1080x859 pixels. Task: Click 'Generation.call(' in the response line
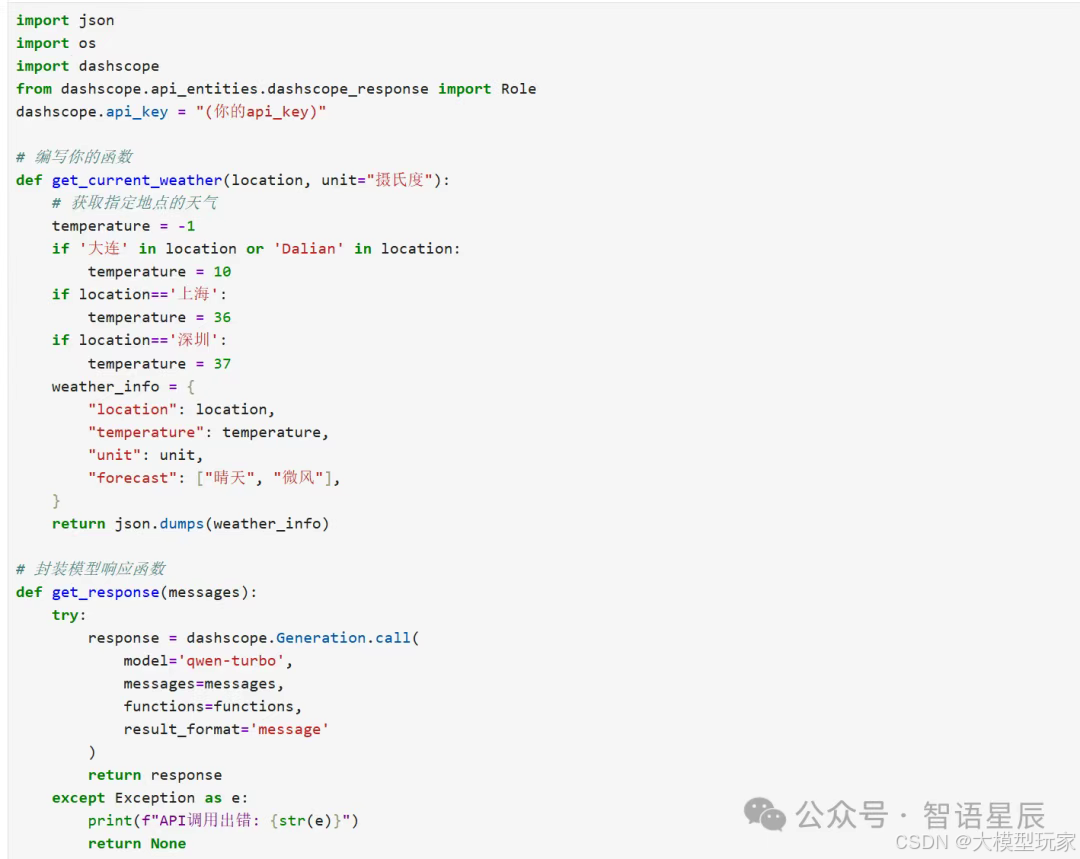[348, 638]
